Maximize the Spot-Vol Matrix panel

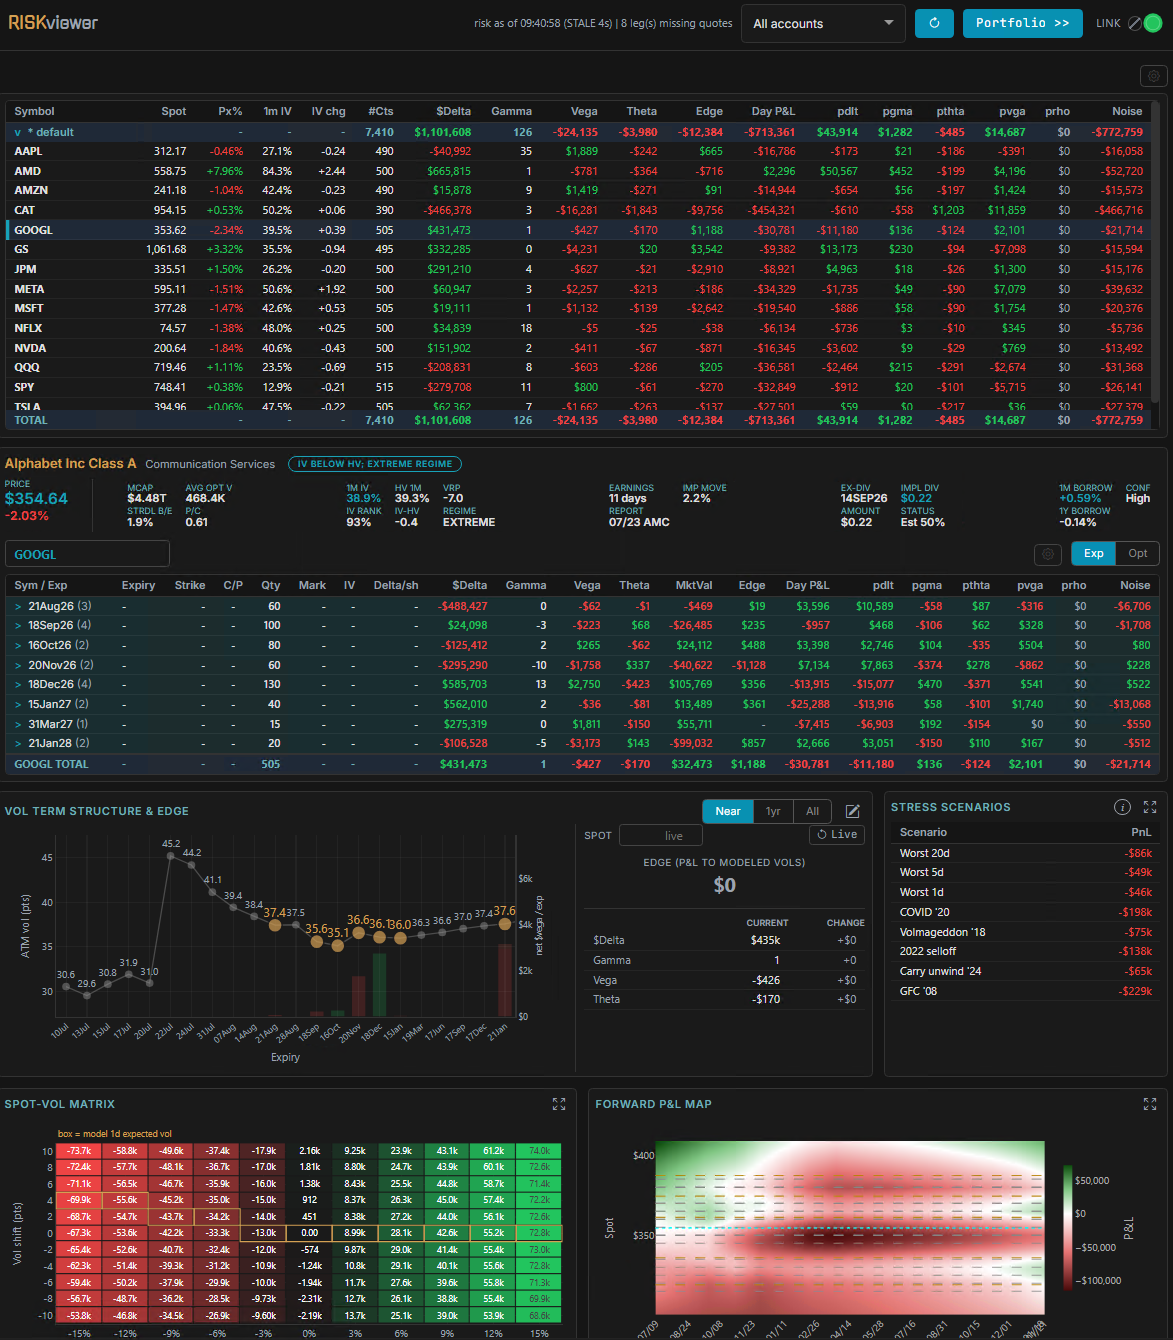point(559,1104)
